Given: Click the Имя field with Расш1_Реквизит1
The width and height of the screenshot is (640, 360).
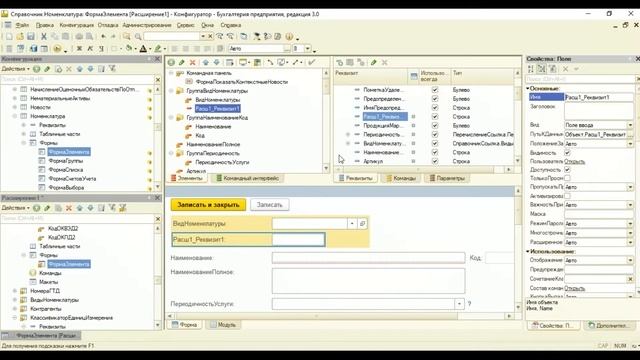Looking at the screenshot, I should pos(598,97).
